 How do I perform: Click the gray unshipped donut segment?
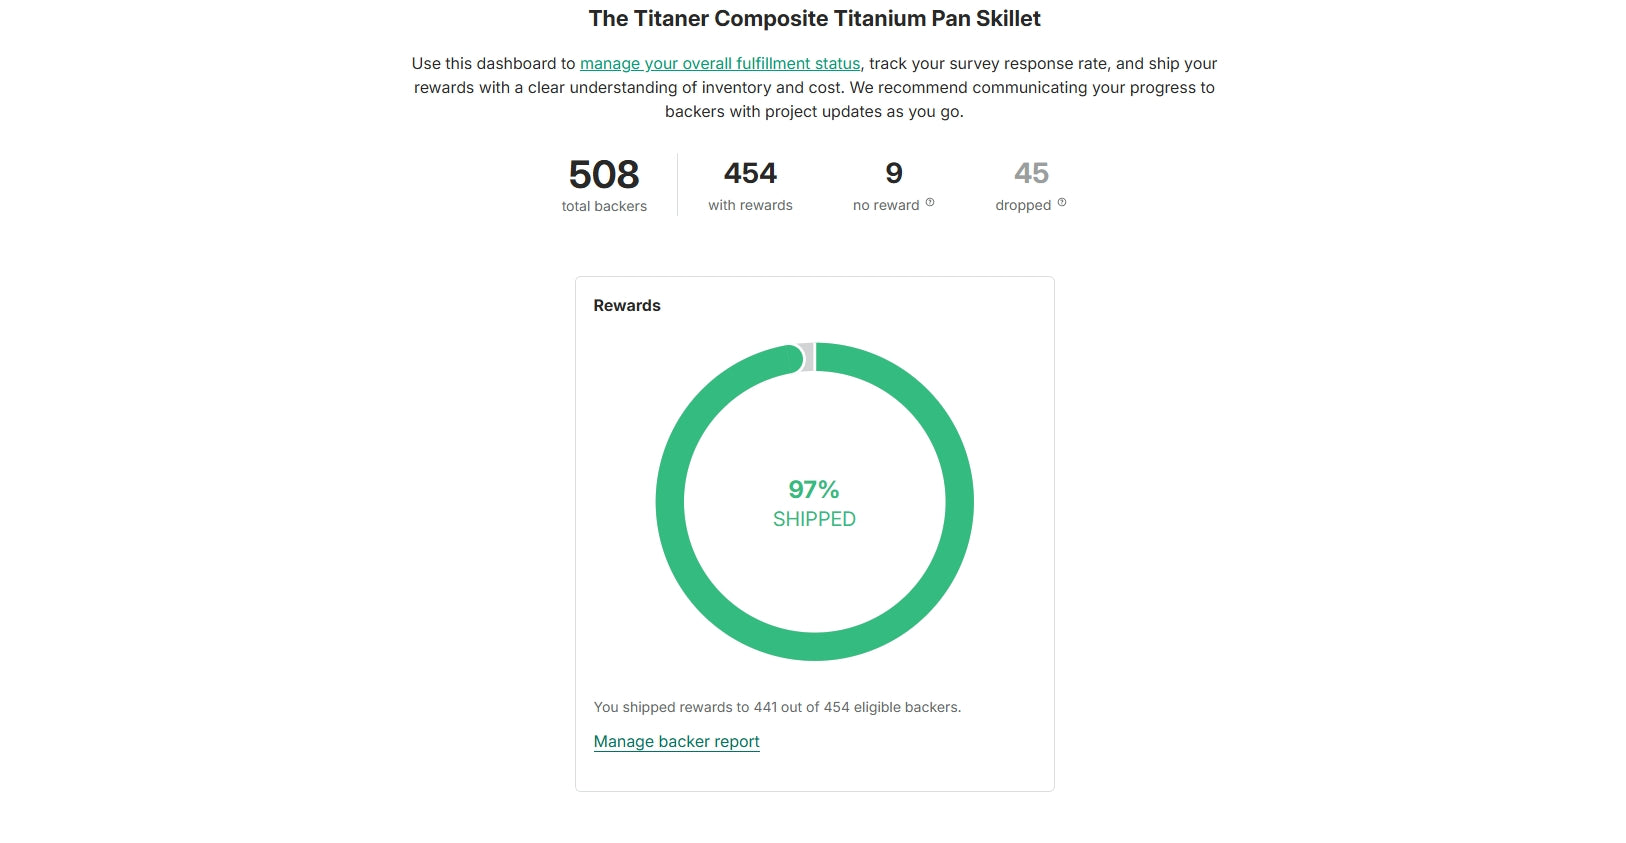(808, 357)
